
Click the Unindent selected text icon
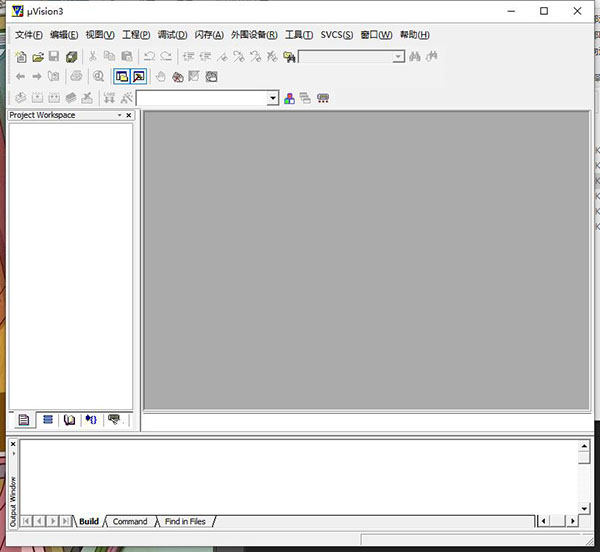coord(205,57)
